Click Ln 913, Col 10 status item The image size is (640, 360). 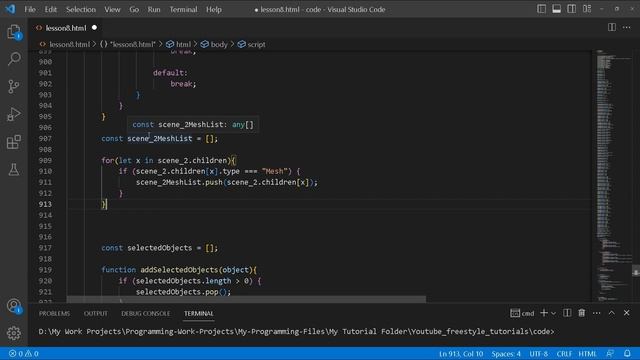(x=461, y=353)
